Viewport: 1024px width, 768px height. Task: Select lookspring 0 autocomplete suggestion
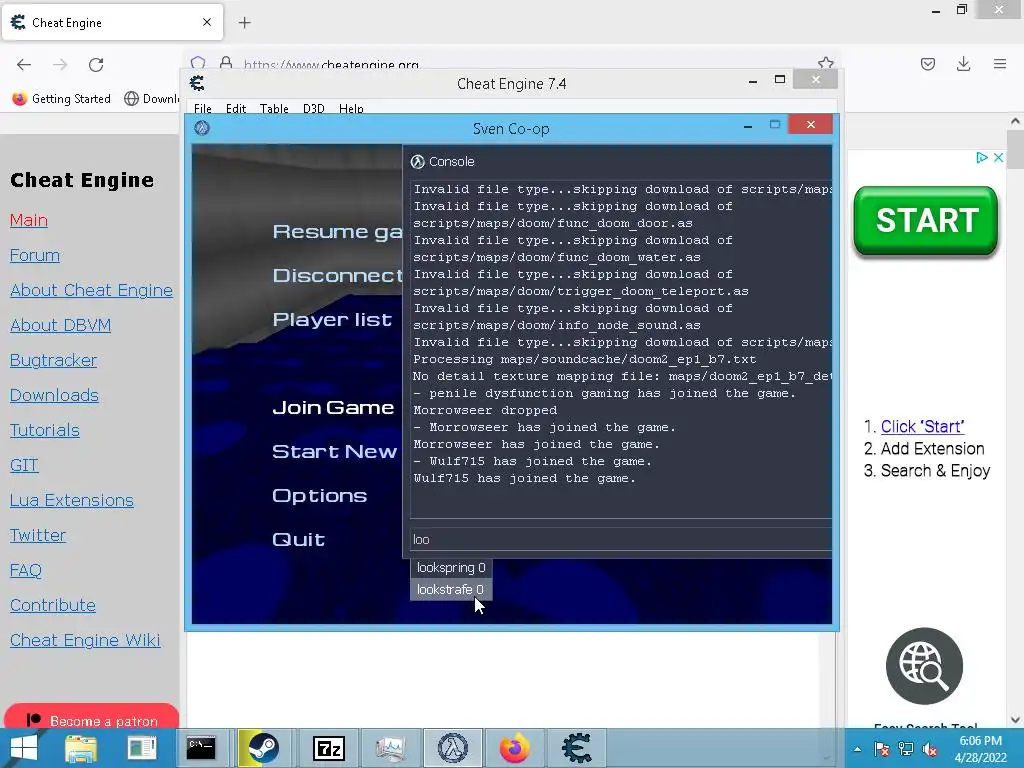coord(451,568)
